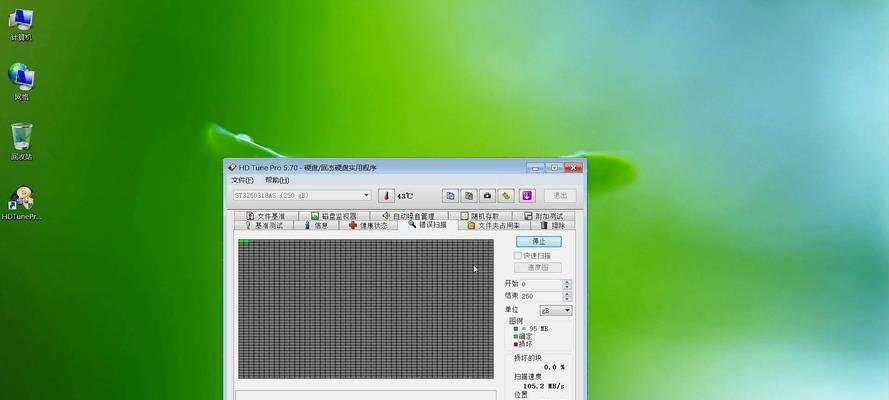Click the 速度图 speed map button

pos(537,267)
